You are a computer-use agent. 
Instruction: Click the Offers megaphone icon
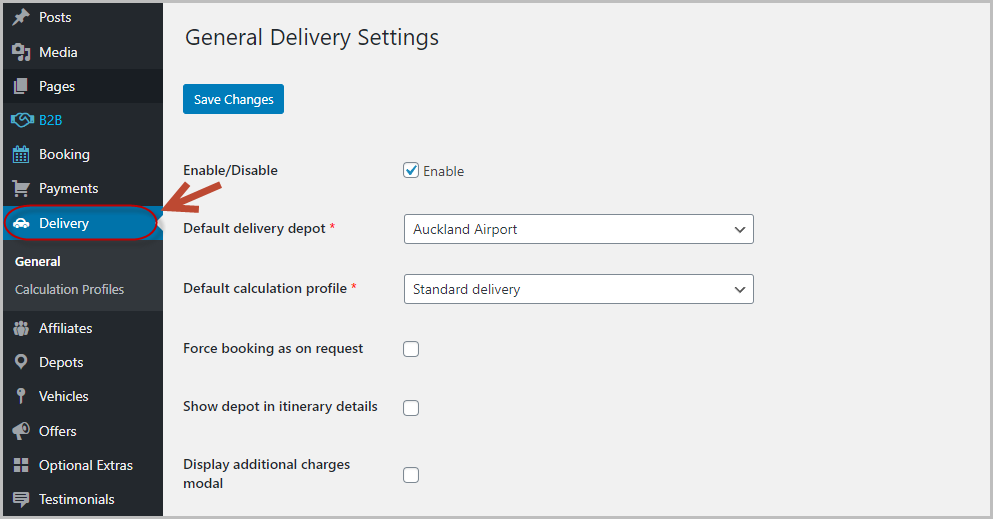pyautogui.click(x=21, y=431)
